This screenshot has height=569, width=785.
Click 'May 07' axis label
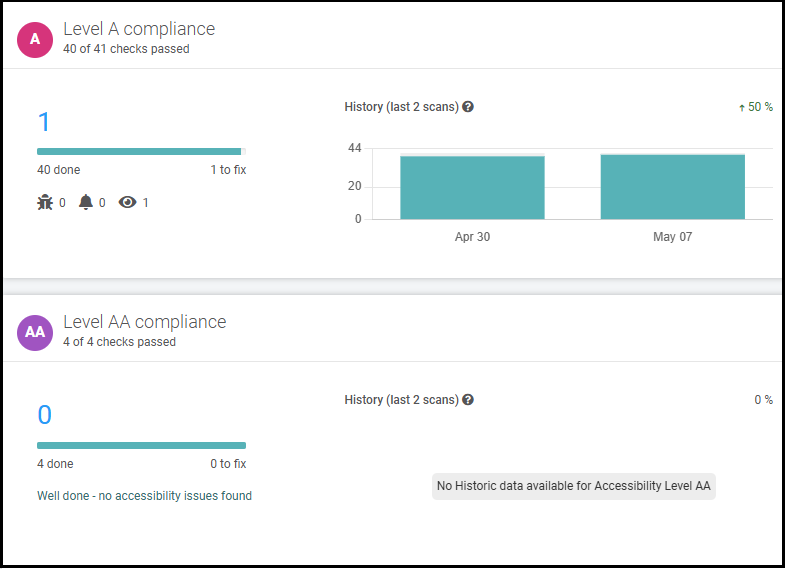672,237
